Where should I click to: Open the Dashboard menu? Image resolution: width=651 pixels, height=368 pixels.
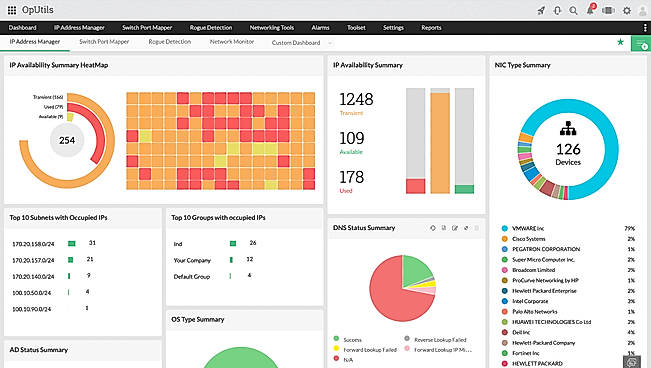[22, 28]
